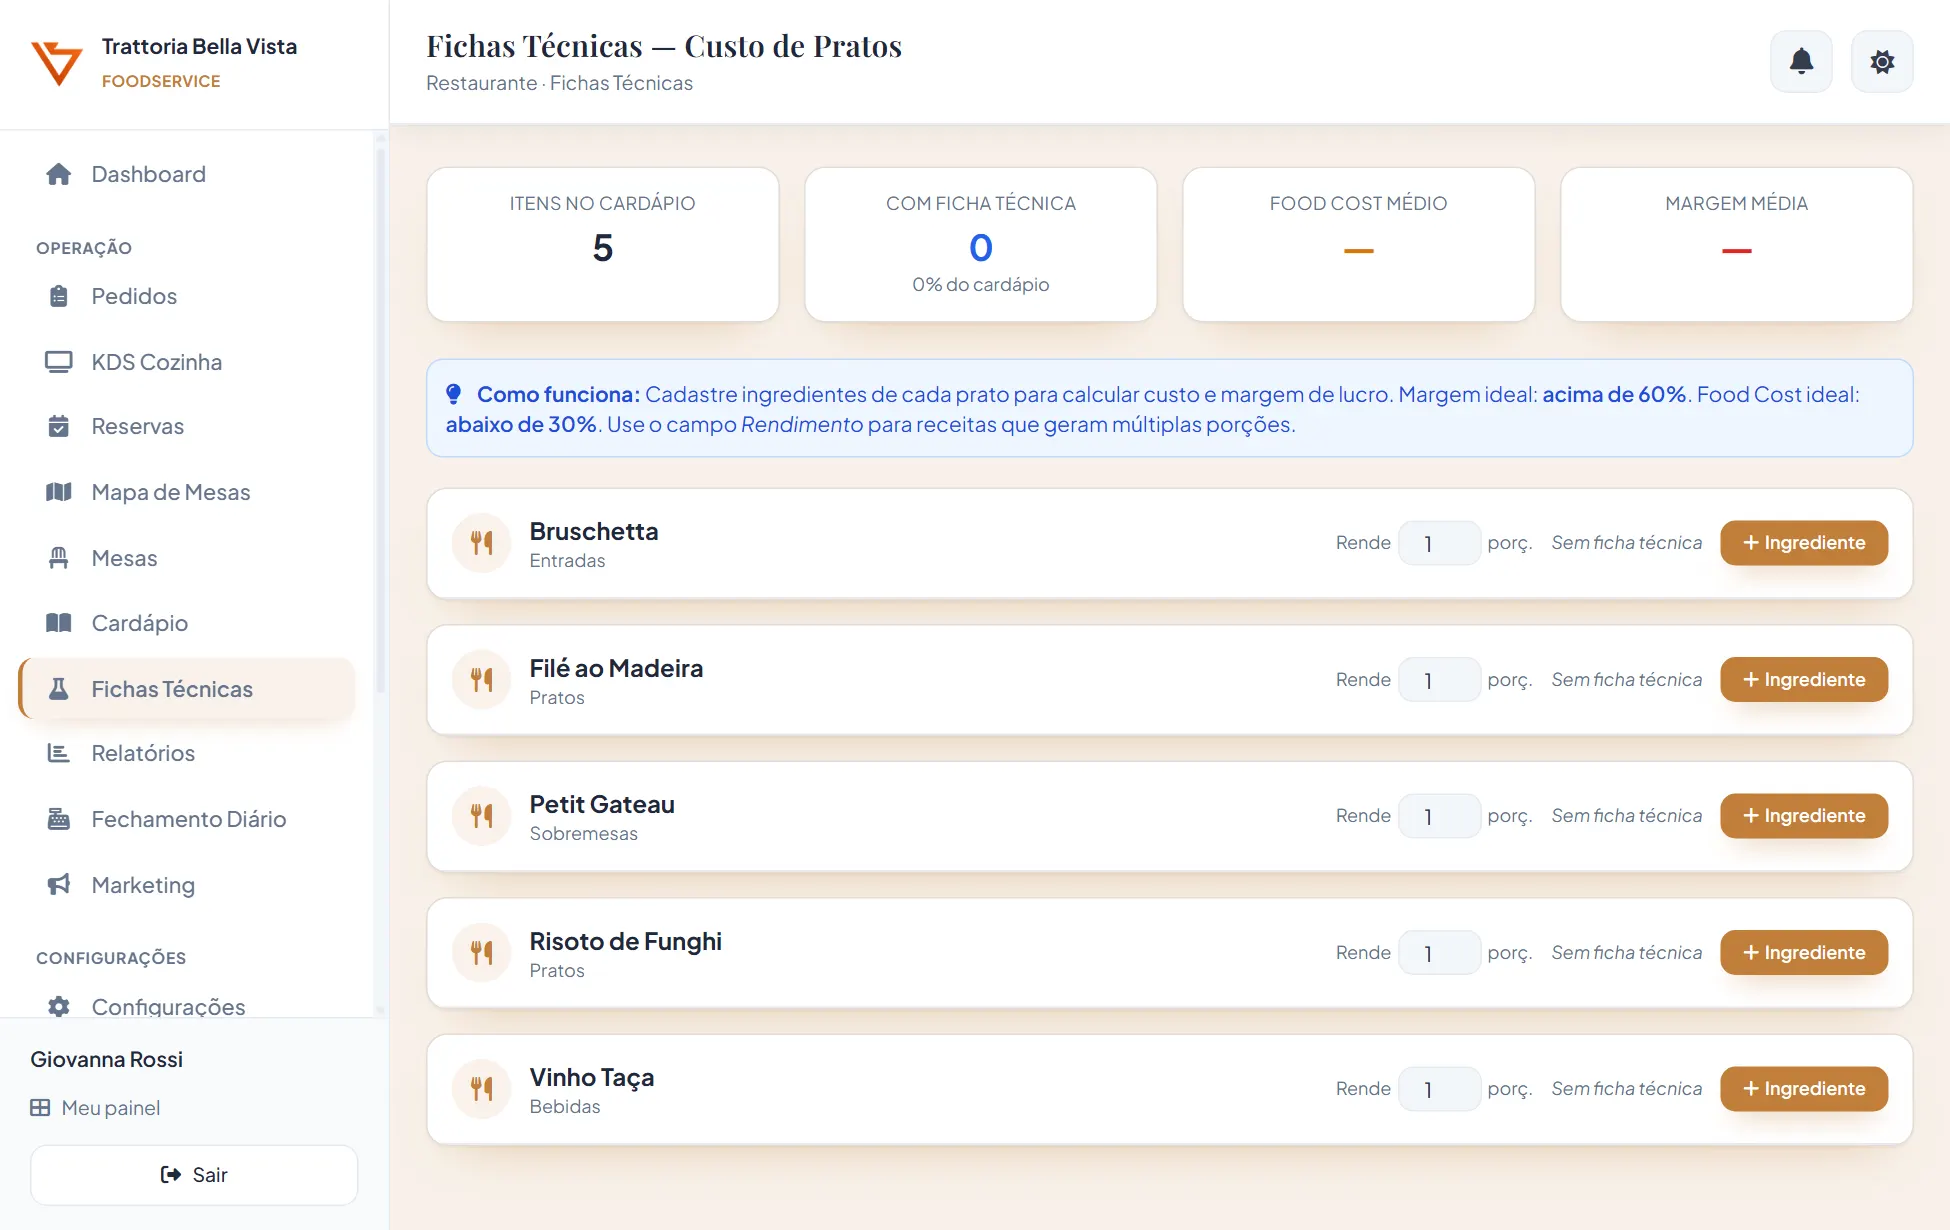The image size is (1950, 1230).
Task: Click the Meu painel grid icon
Action: point(40,1108)
